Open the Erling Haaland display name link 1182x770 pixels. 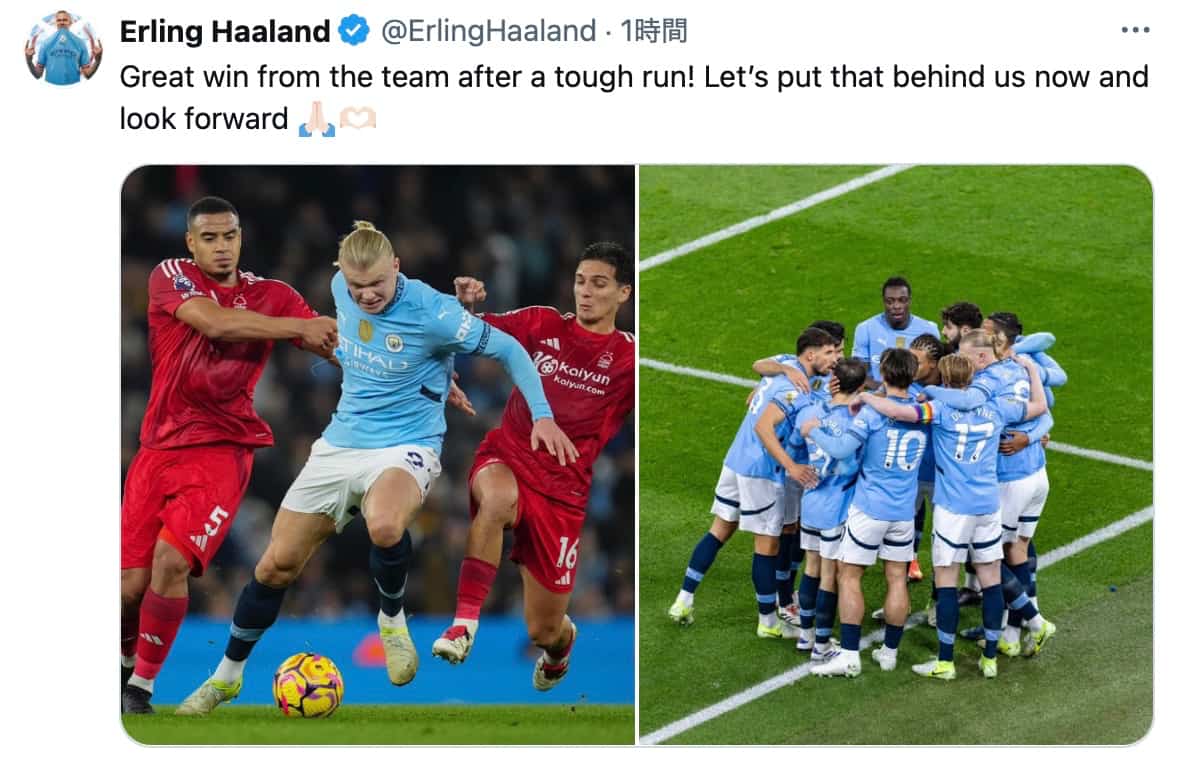pyautogui.click(x=225, y=31)
